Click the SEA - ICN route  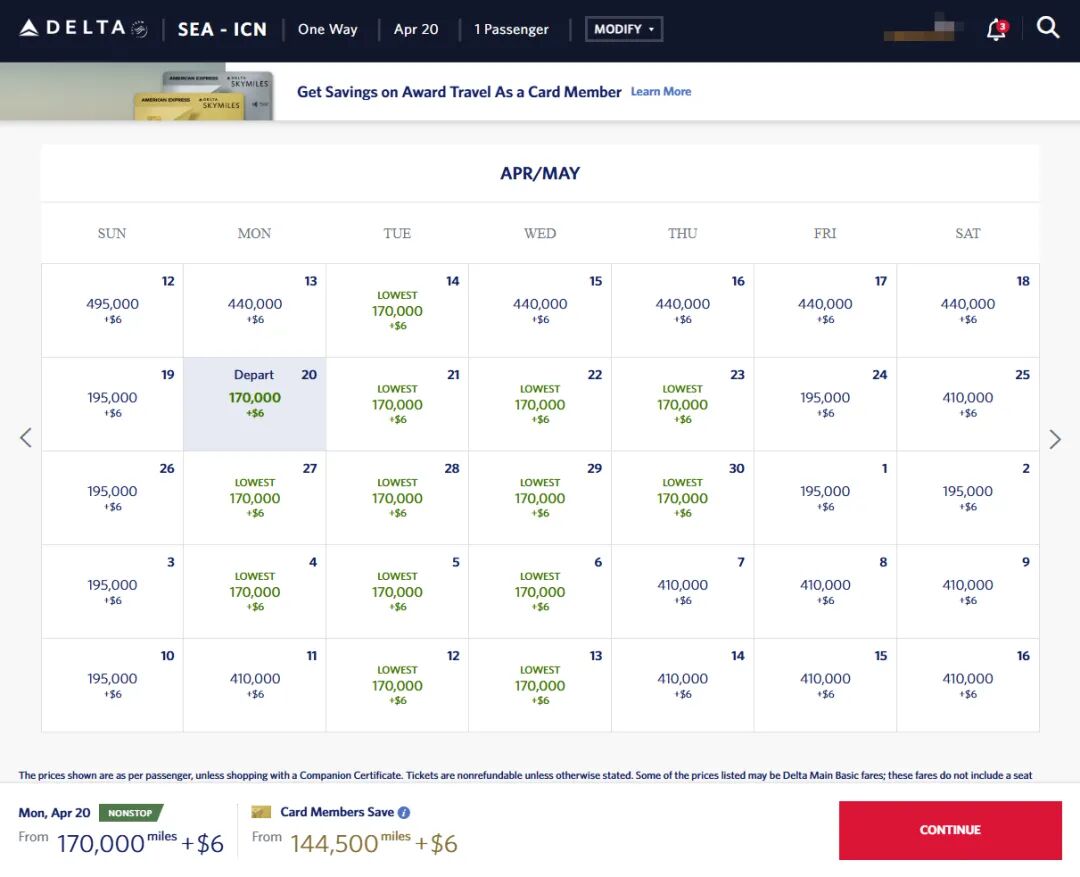point(222,29)
